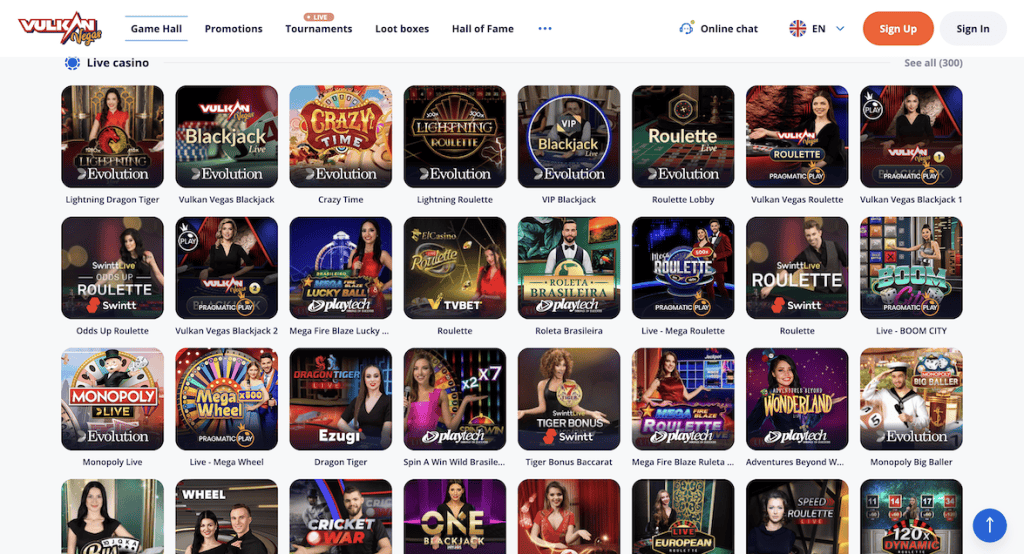Click the Vulkan Vegas logo
Viewport: 1024px width, 554px height.
[x=60, y=28]
